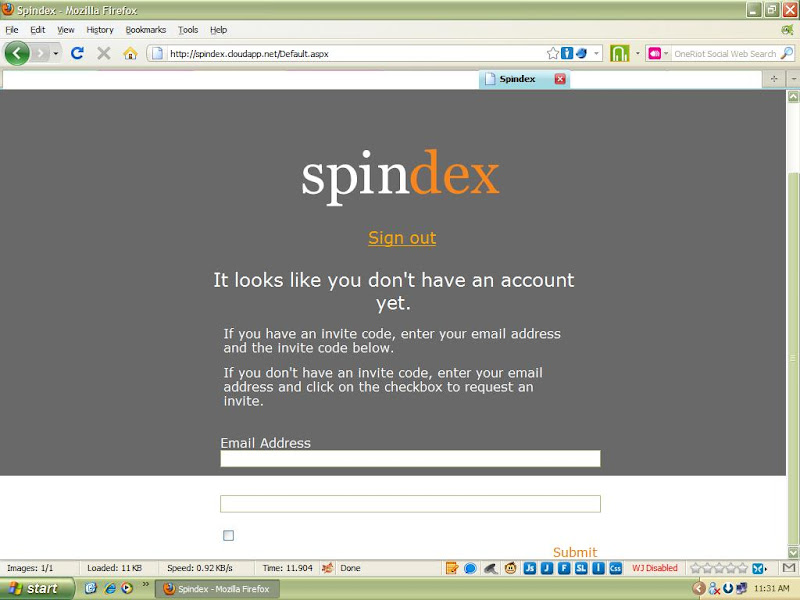Open the Tools menu

(188, 30)
